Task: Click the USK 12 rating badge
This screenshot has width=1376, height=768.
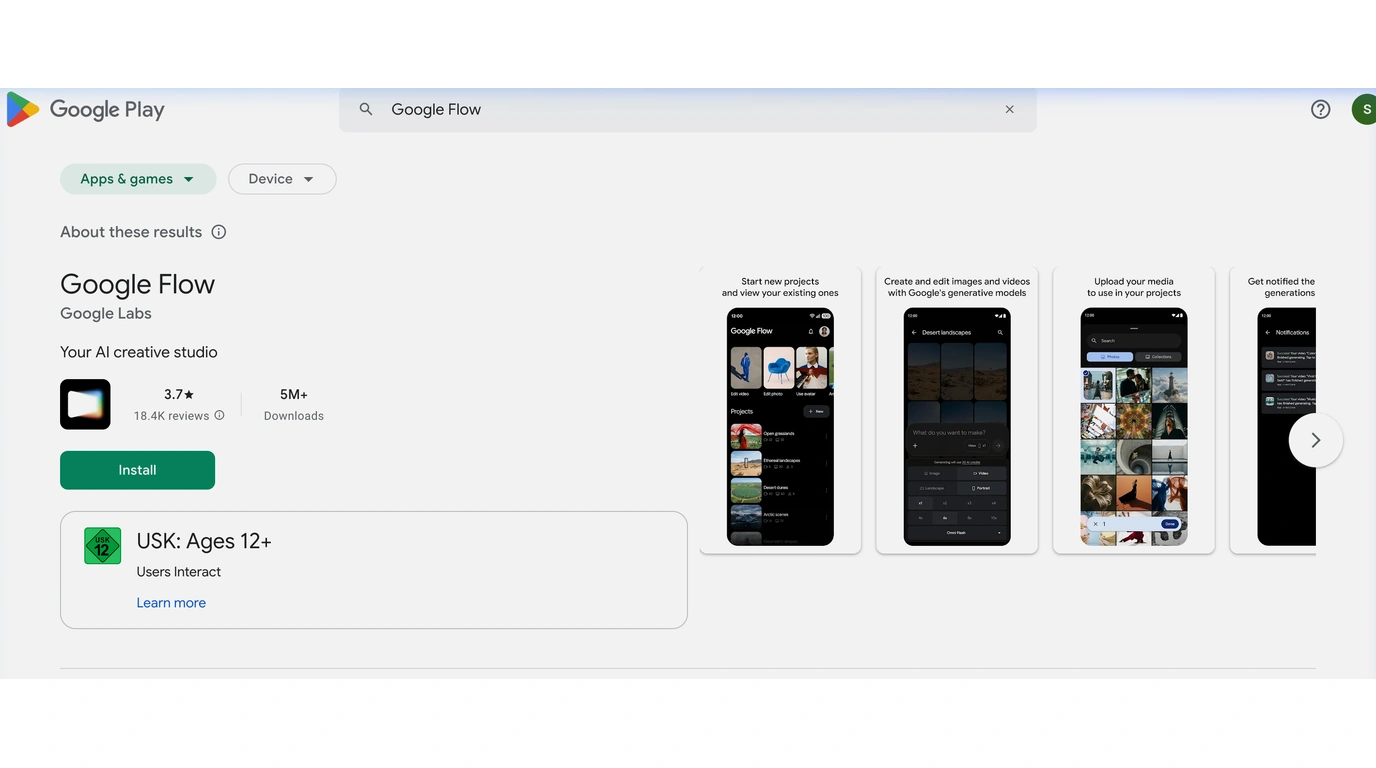Action: click(102, 546)
